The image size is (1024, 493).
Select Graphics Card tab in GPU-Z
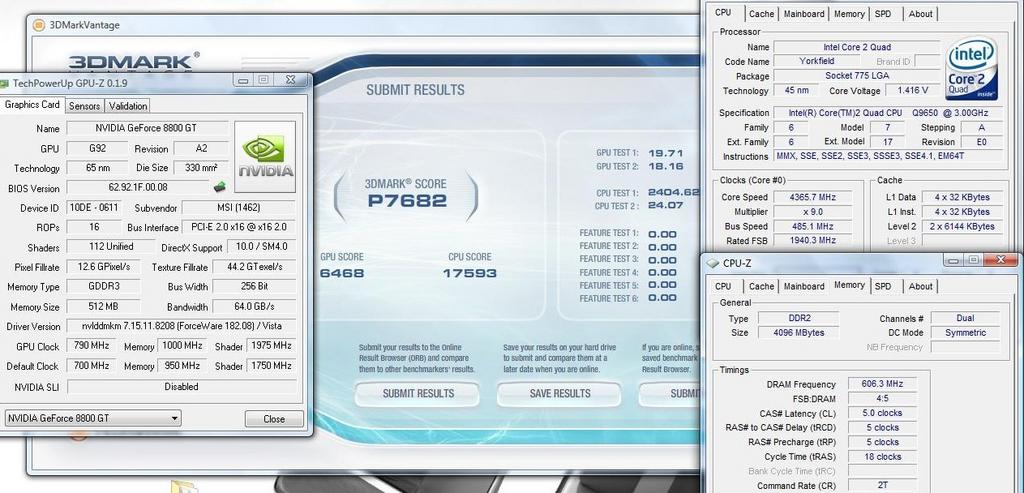(32, 104)
